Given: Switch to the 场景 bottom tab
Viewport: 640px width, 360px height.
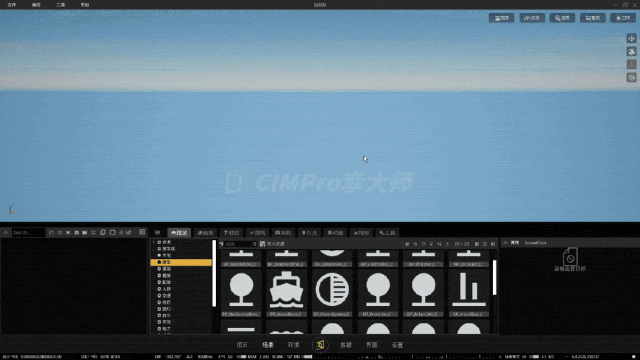Looking at the screenshot, I should [268, 345].
